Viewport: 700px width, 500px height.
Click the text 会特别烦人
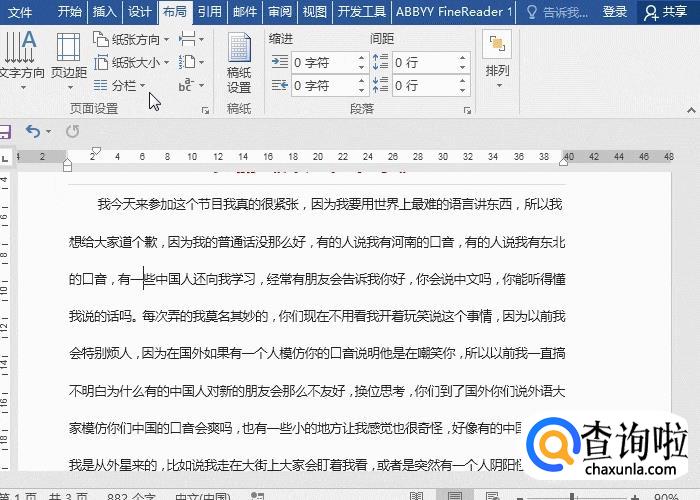point(100,354)
